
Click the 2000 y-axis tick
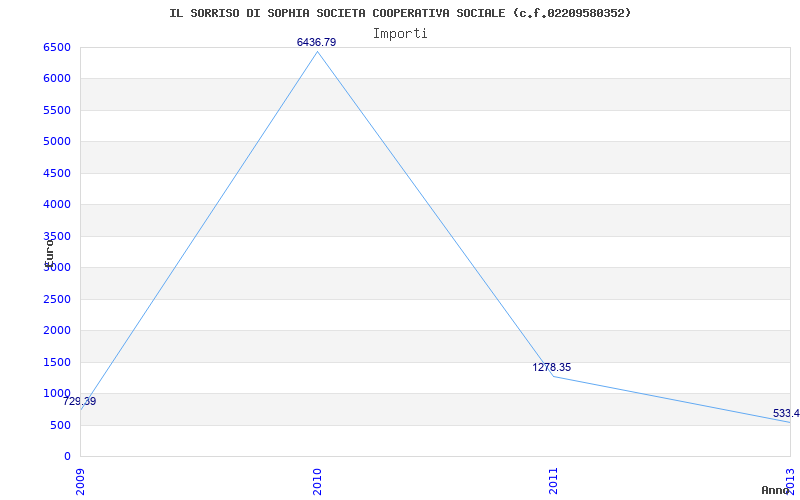[x=56, y=331]
